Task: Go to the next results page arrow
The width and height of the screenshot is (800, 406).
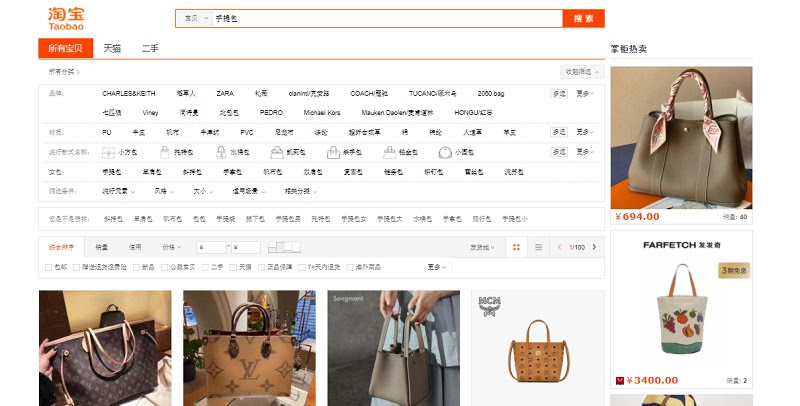Action: [x=594, y=247]
